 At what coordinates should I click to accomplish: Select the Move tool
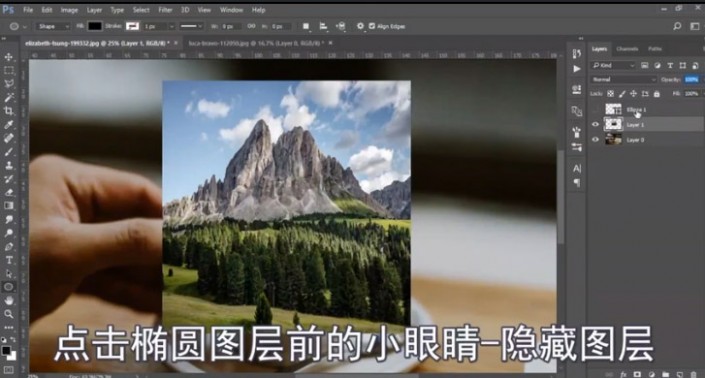coord(9,57)
